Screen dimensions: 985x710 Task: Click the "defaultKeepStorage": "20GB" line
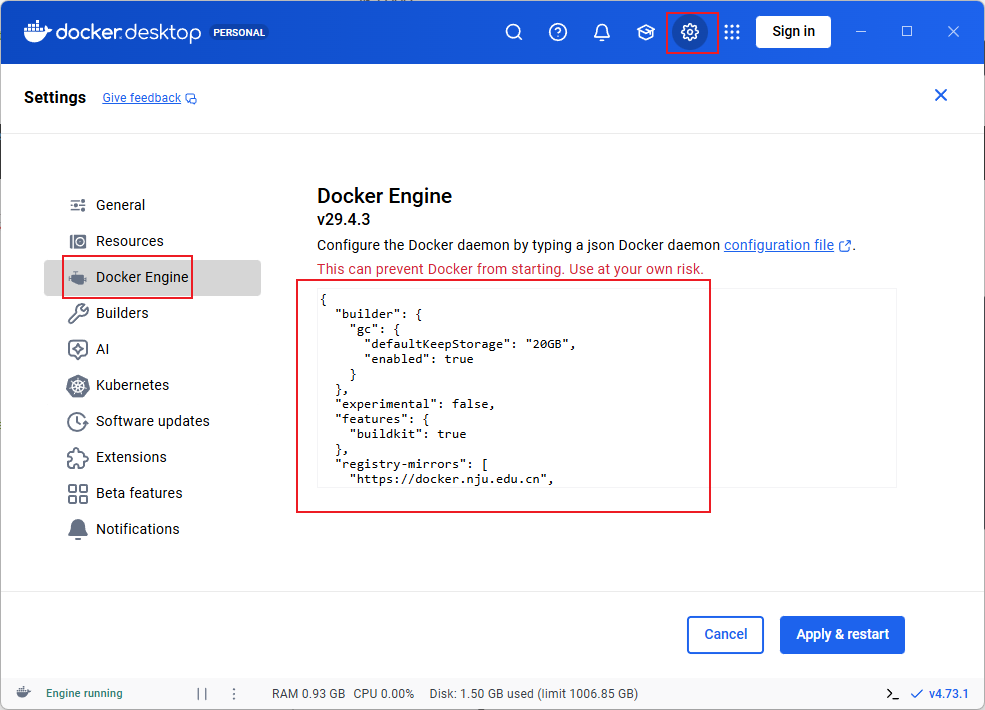(x=470, y=344)
